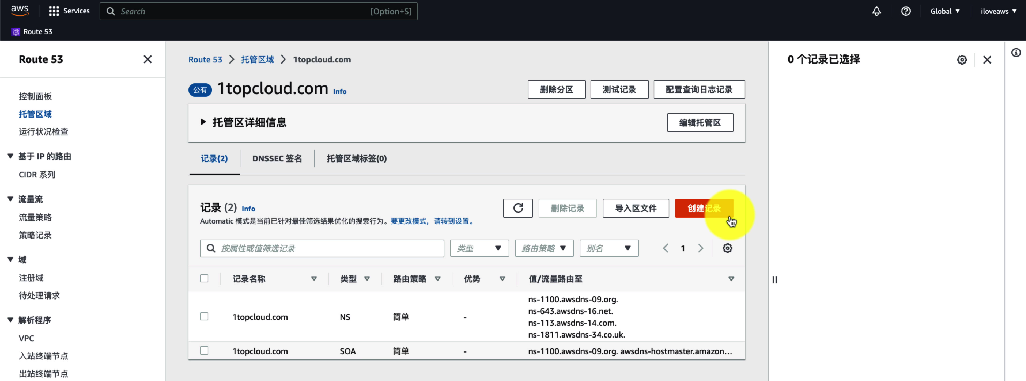Screen dimensions: 1026x381
Task: Go to the previous records page
Action: pyautogui.click(x=665, y=248)
